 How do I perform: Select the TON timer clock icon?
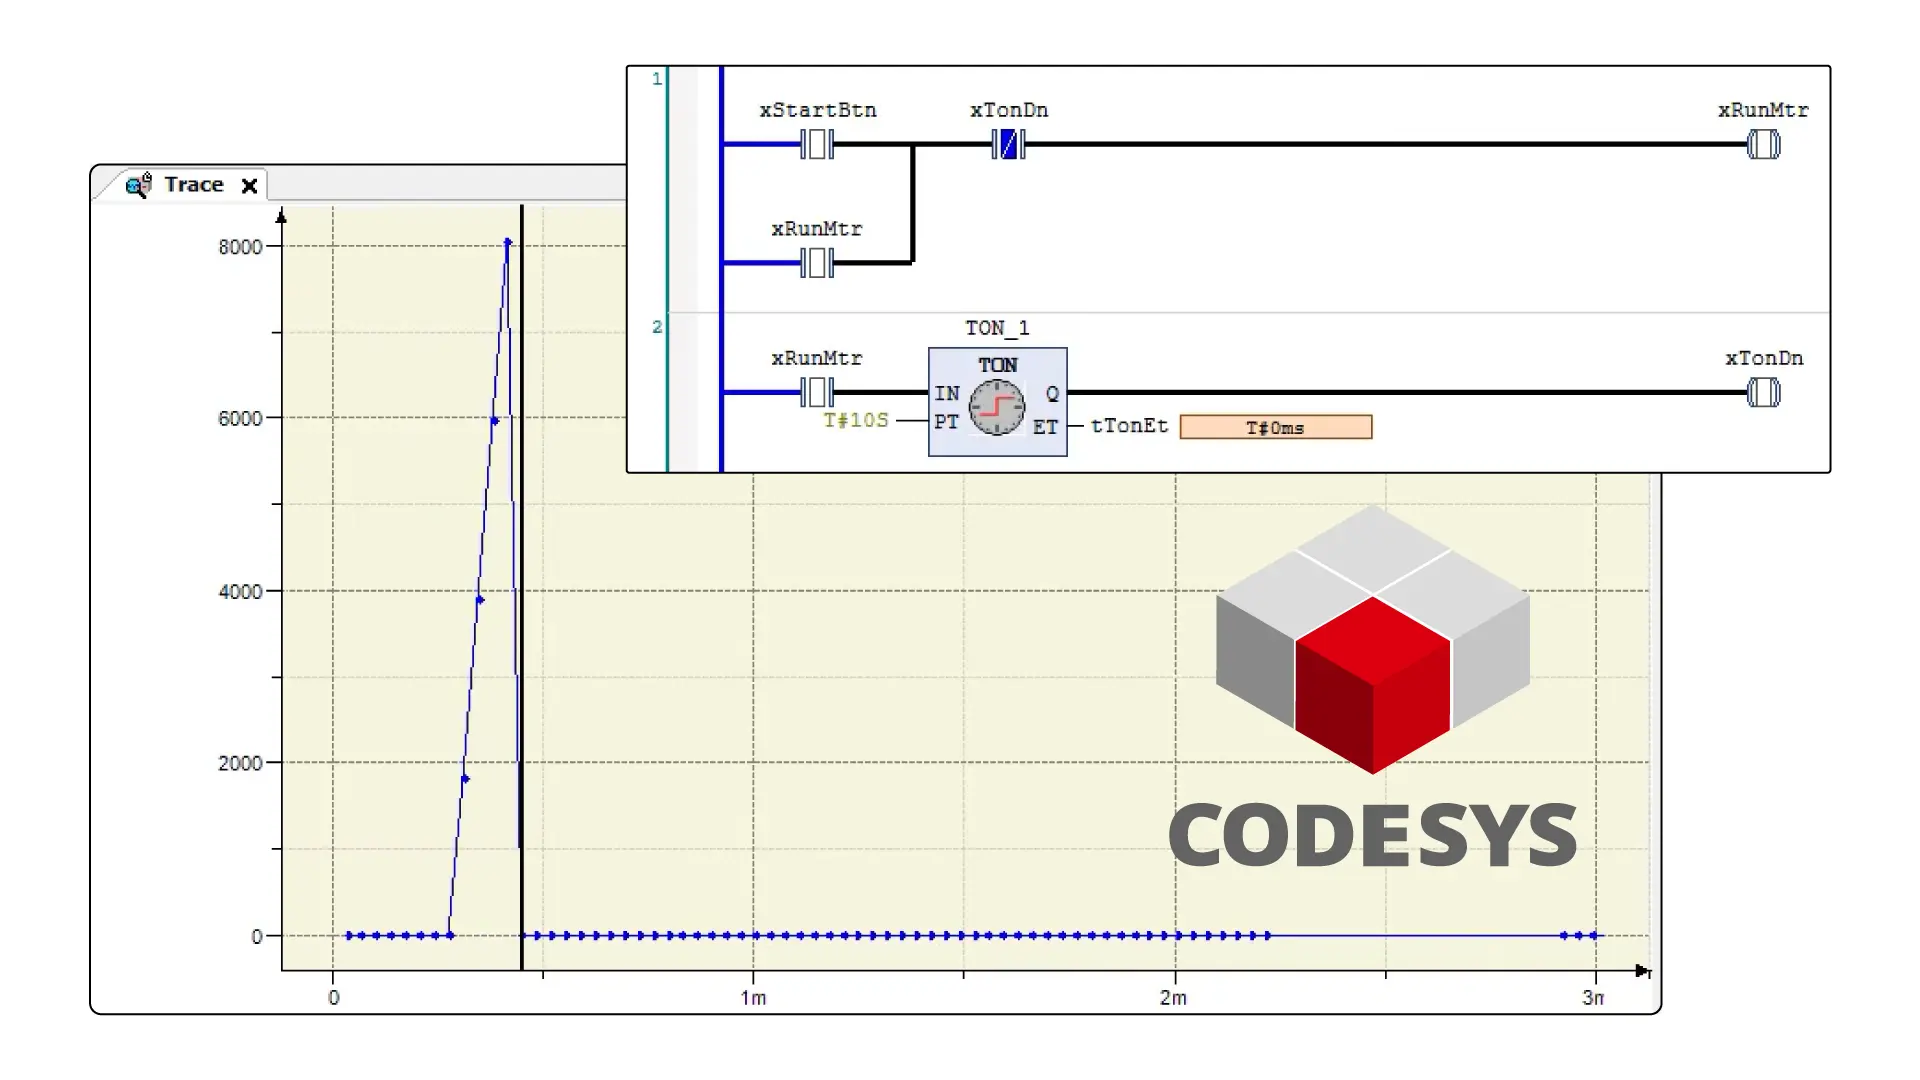[x=997, y=407]
